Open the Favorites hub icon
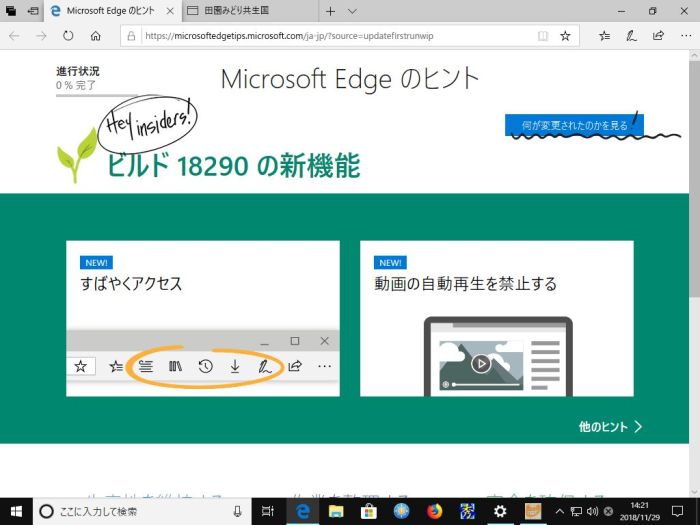This screenshot has height=525, width=700. tap(605, 35)
